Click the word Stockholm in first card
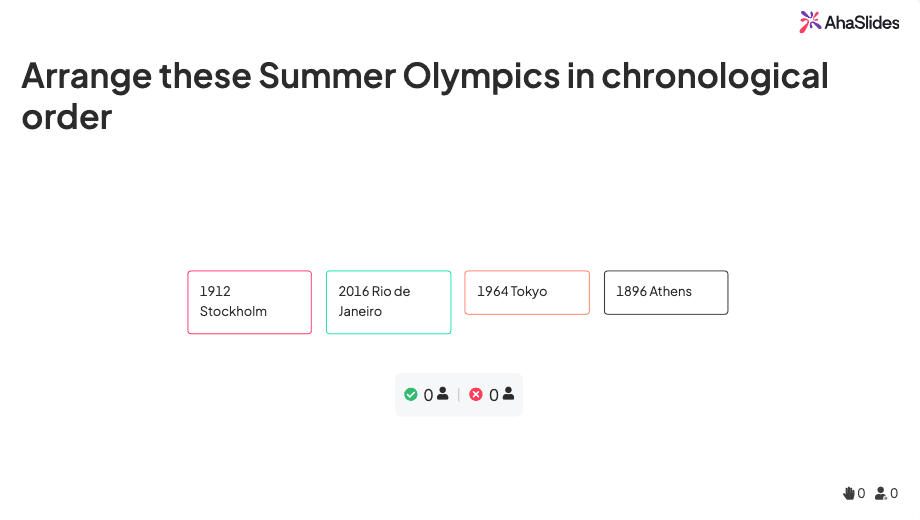Viewport: 920px width, 520px height. pyautogui.click(x=233, y=311)
